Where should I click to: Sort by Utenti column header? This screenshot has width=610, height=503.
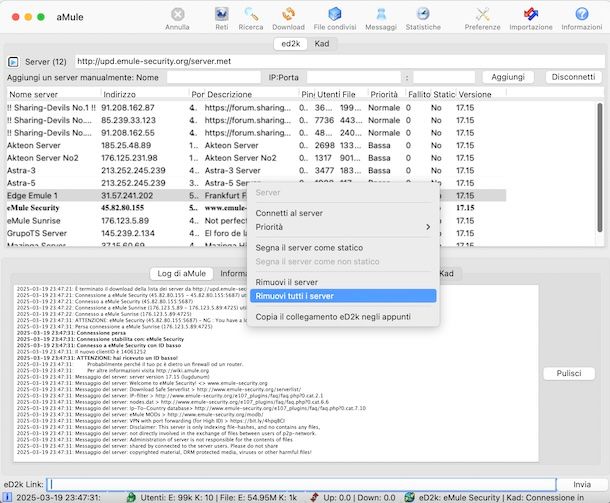(x=328, y=95)
